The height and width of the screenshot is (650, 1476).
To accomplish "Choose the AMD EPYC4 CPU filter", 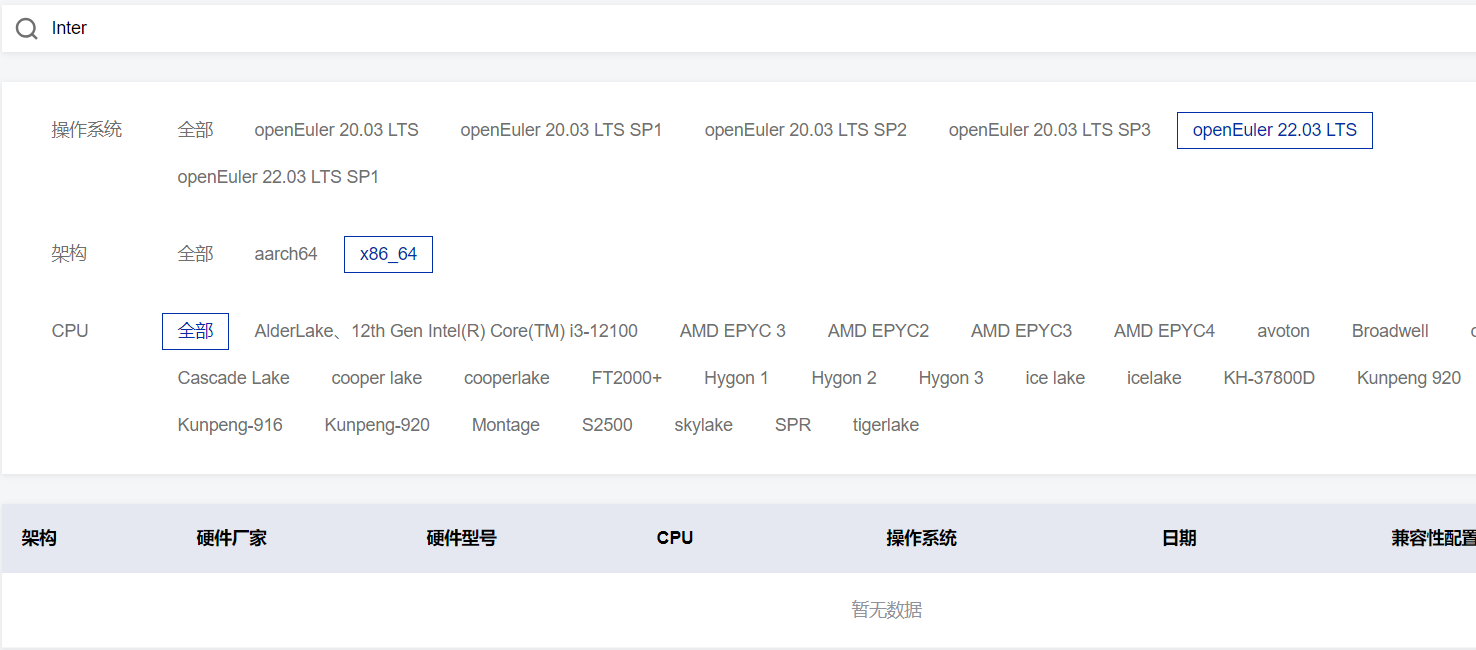I will (x=1164, y=331).
